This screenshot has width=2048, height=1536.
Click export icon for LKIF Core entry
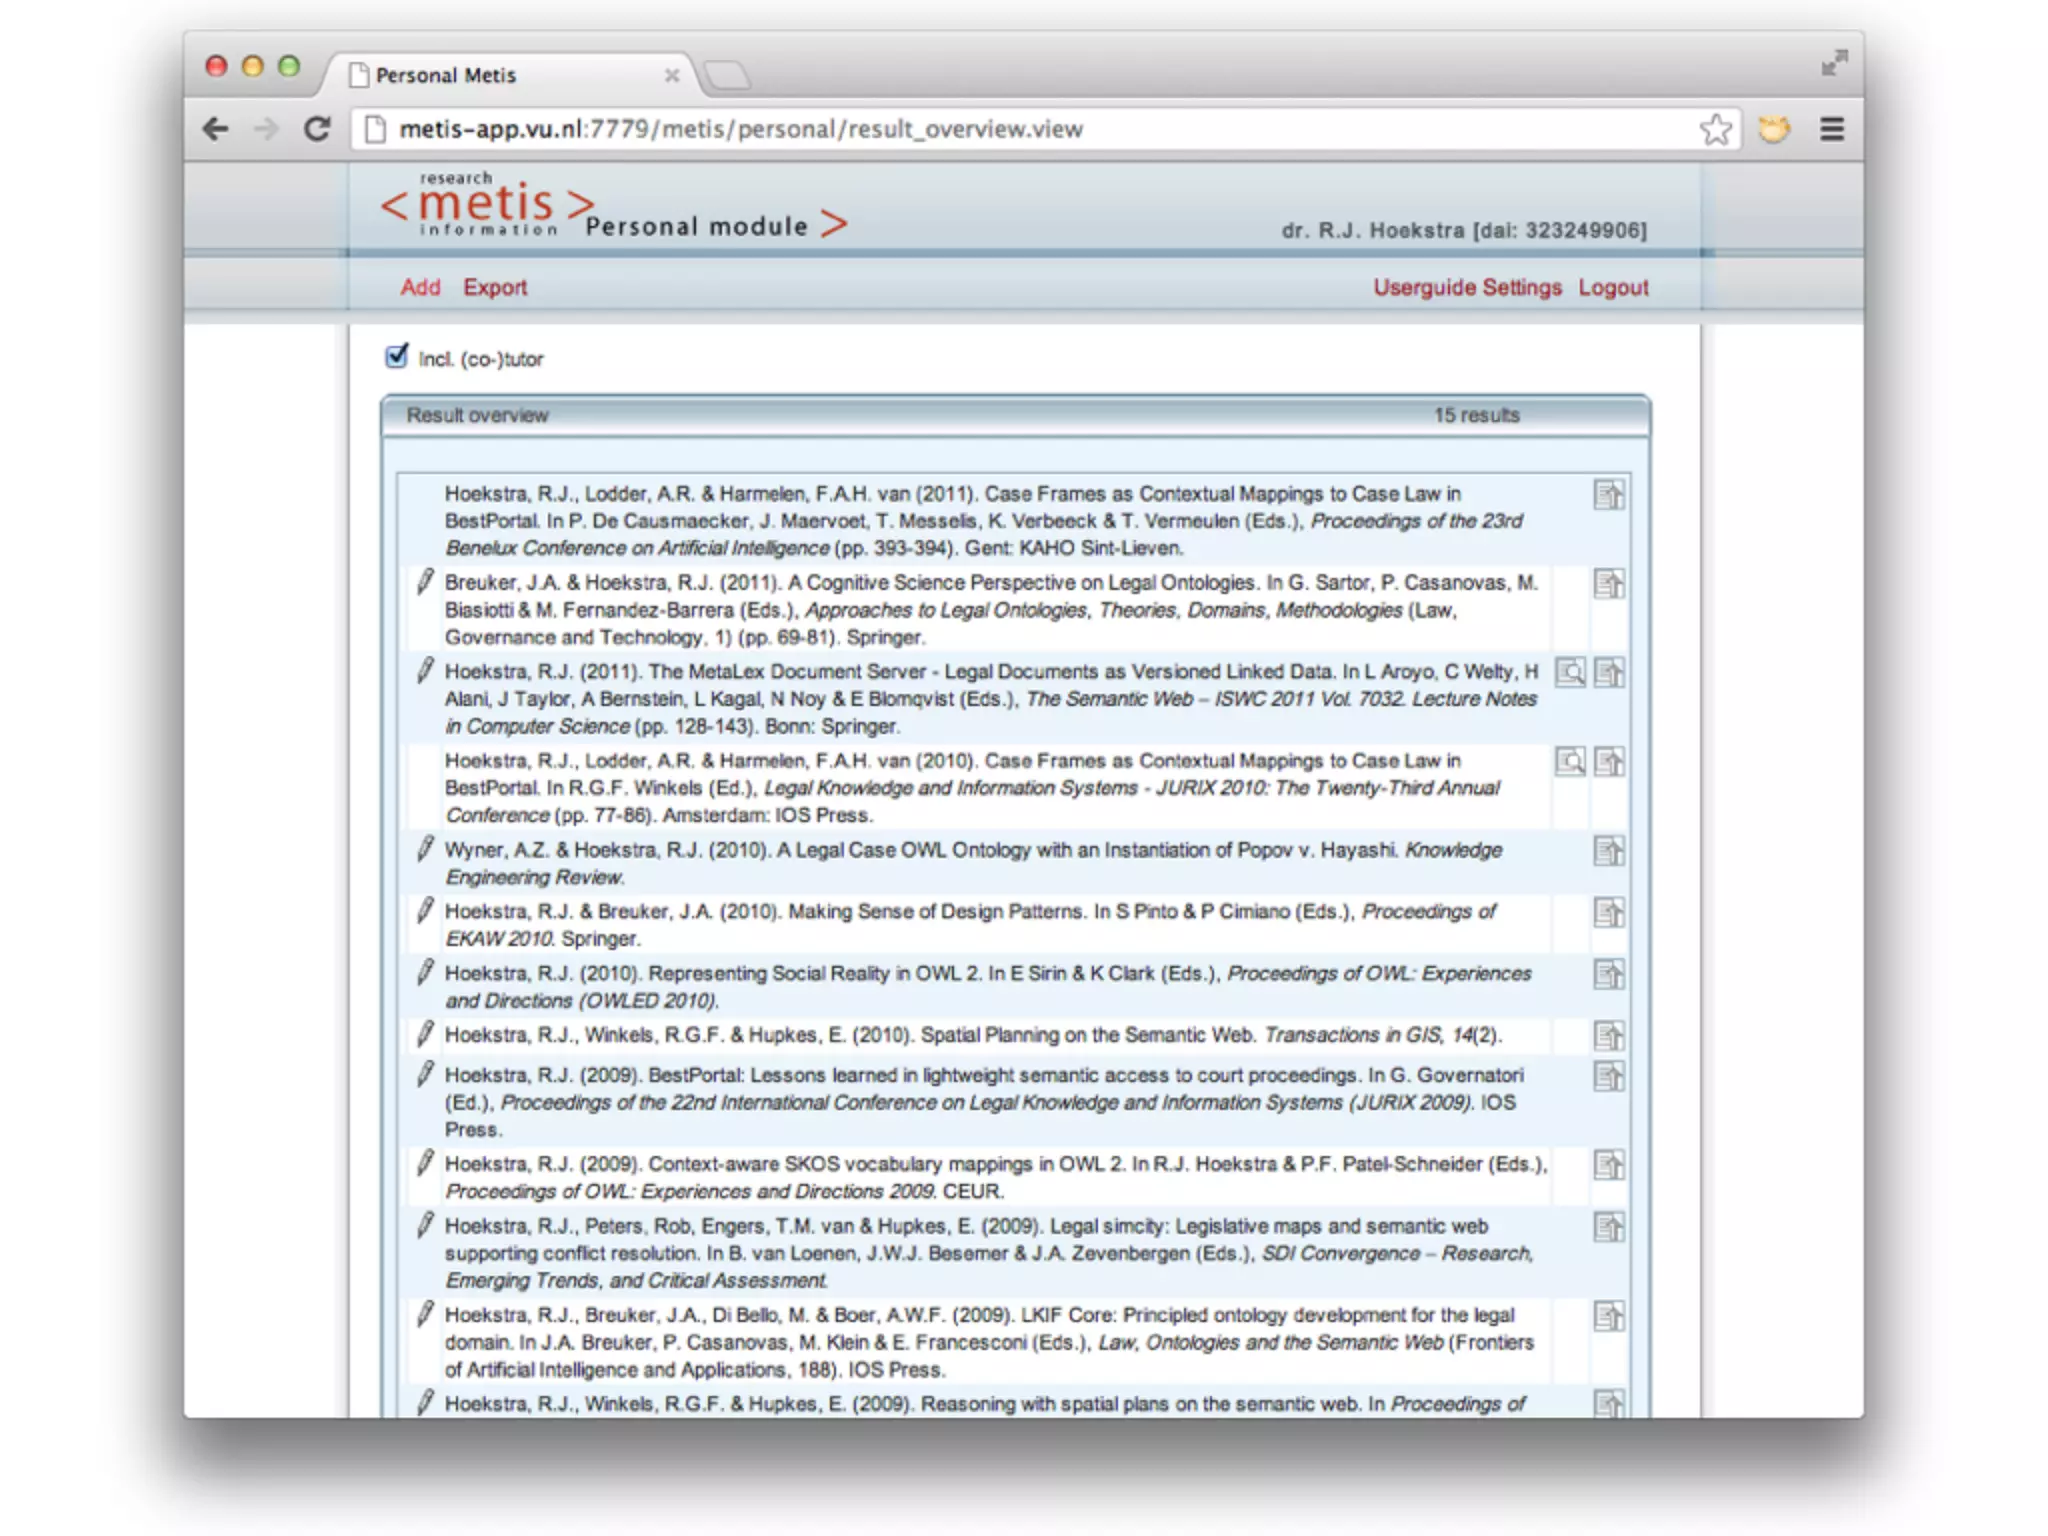point(1608,1316)
